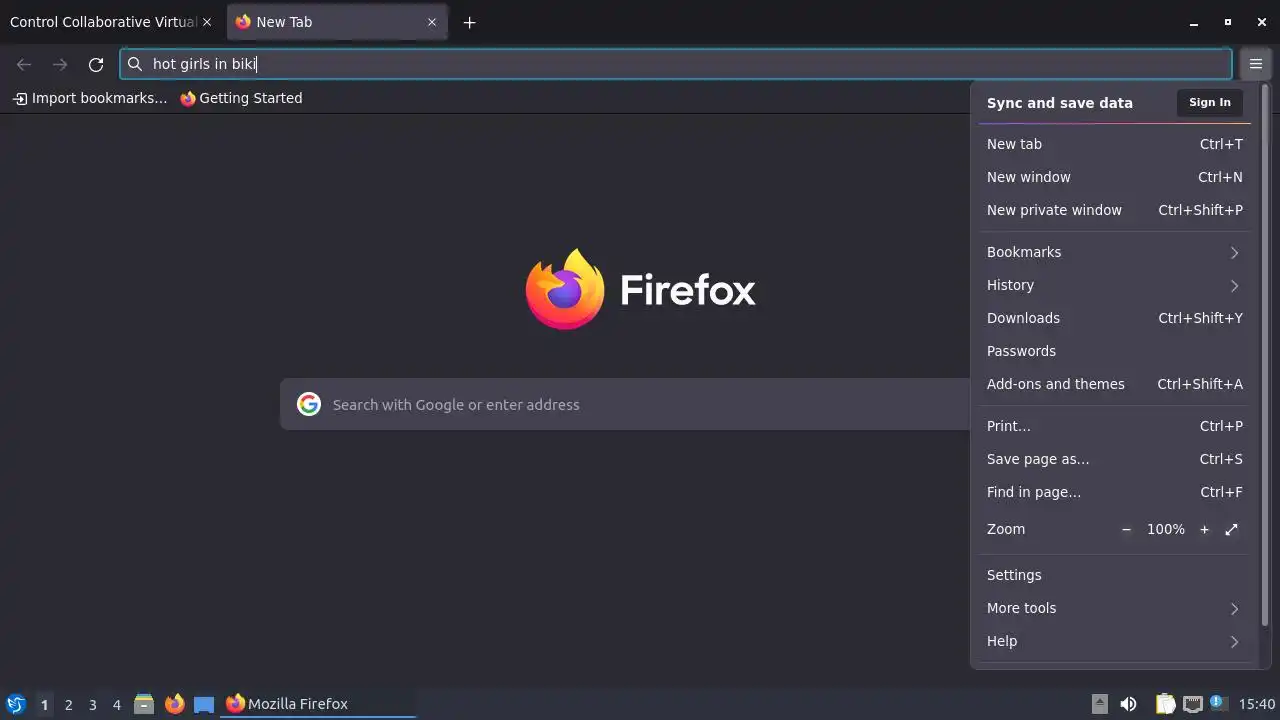Image resolution: width=1280 pixels, height=720 pixels.
Task: Open Downloads from the menu
Action: coord(1114,318)
